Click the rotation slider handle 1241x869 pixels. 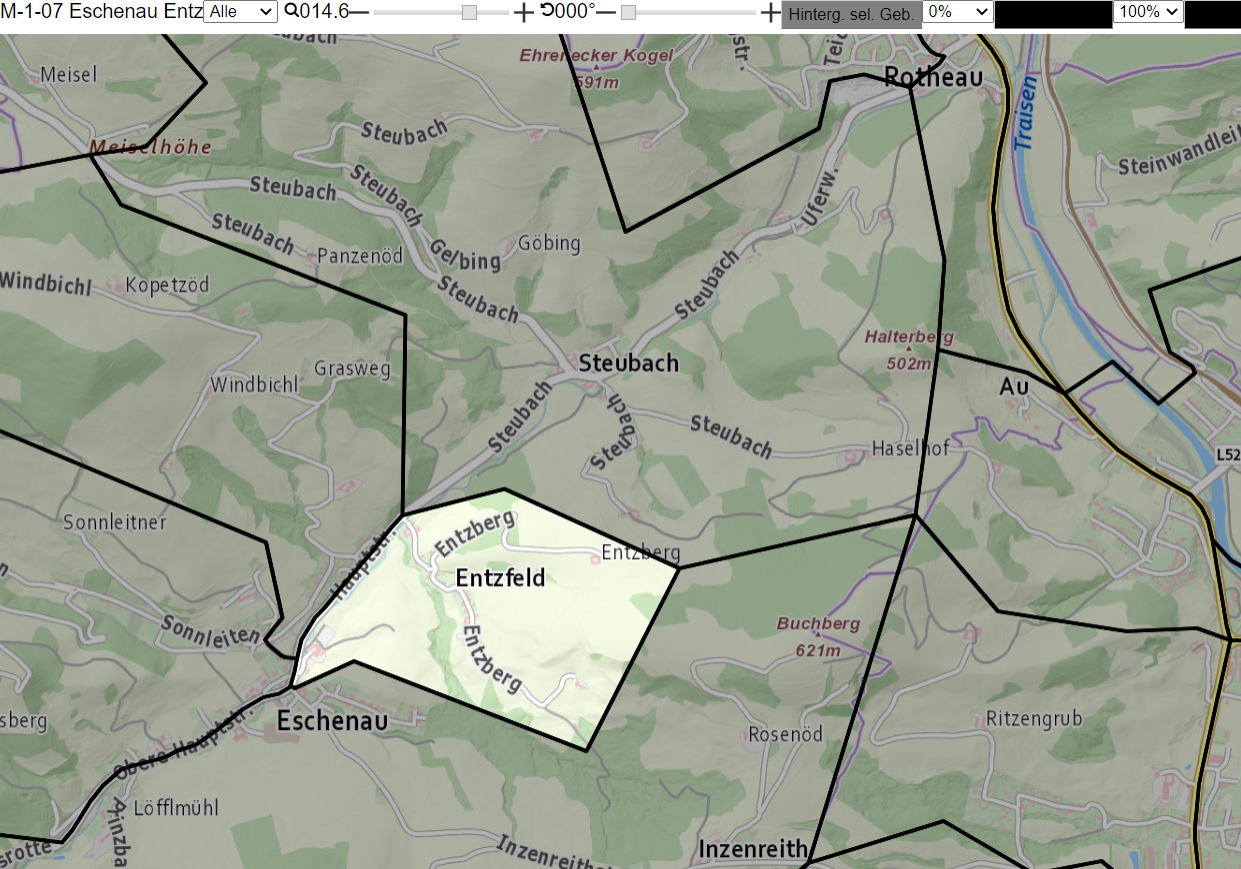pyautogui.click(x=628, y=12)
